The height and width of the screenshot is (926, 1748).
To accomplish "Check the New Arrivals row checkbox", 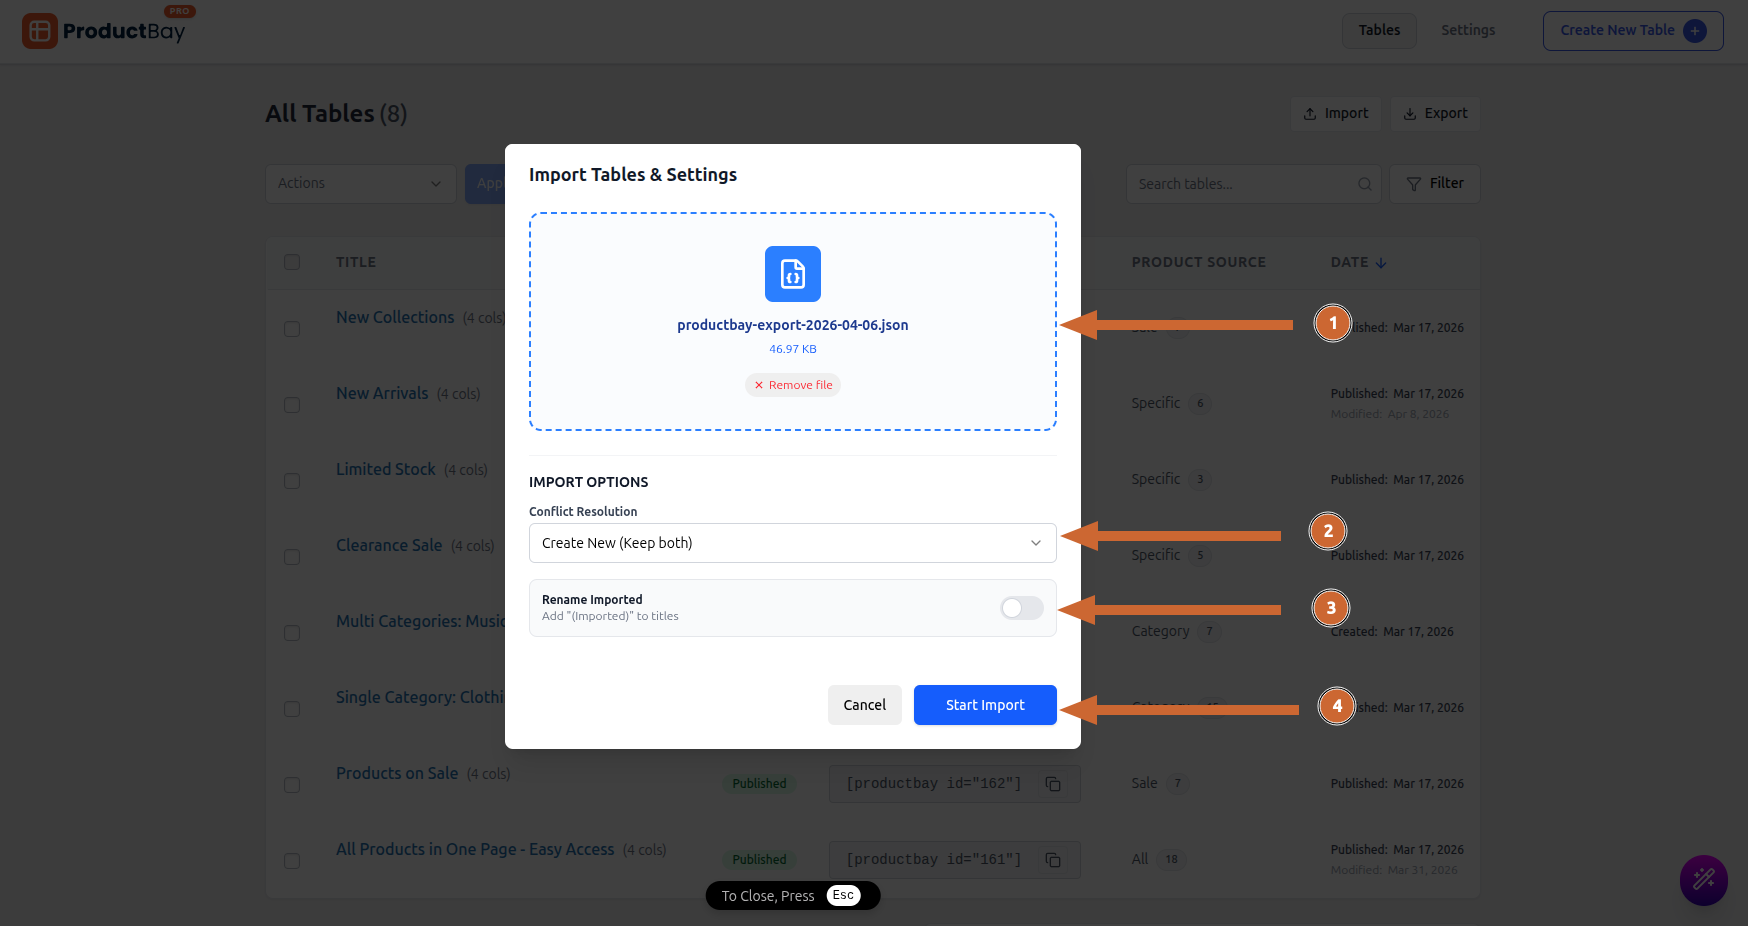I will (292, 405).
